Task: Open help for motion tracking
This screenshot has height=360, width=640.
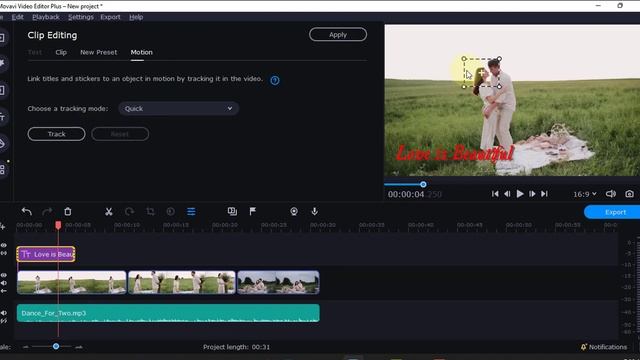Action: [275, 80]
